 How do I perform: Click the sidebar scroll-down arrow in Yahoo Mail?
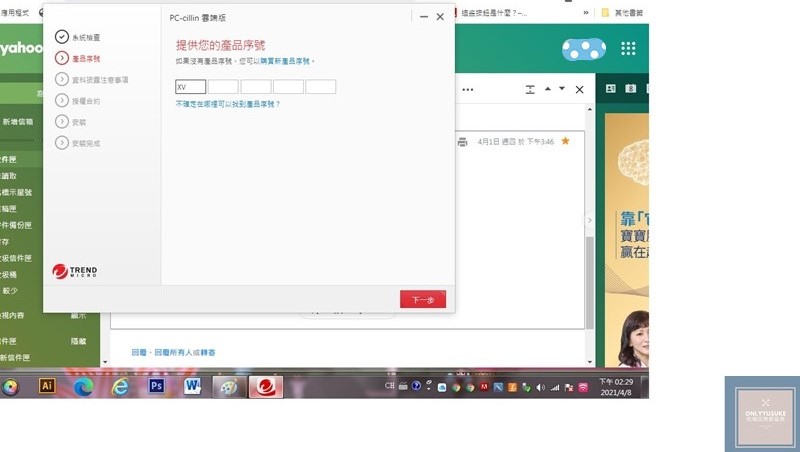[x=105, y=362]
